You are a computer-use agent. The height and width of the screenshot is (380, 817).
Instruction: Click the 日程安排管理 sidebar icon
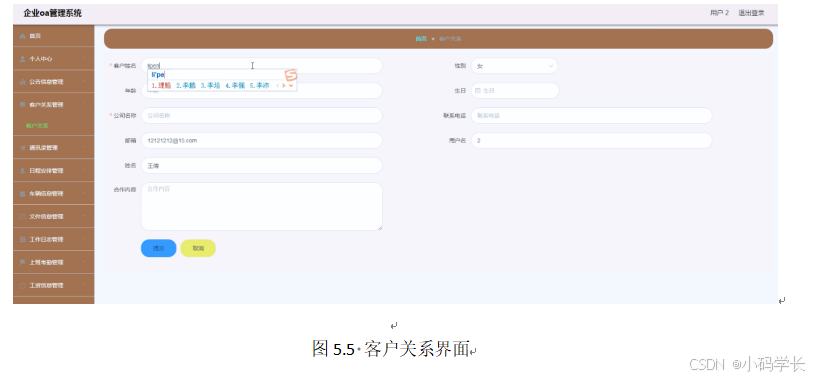pyautogui.click(x=22, y=170)
